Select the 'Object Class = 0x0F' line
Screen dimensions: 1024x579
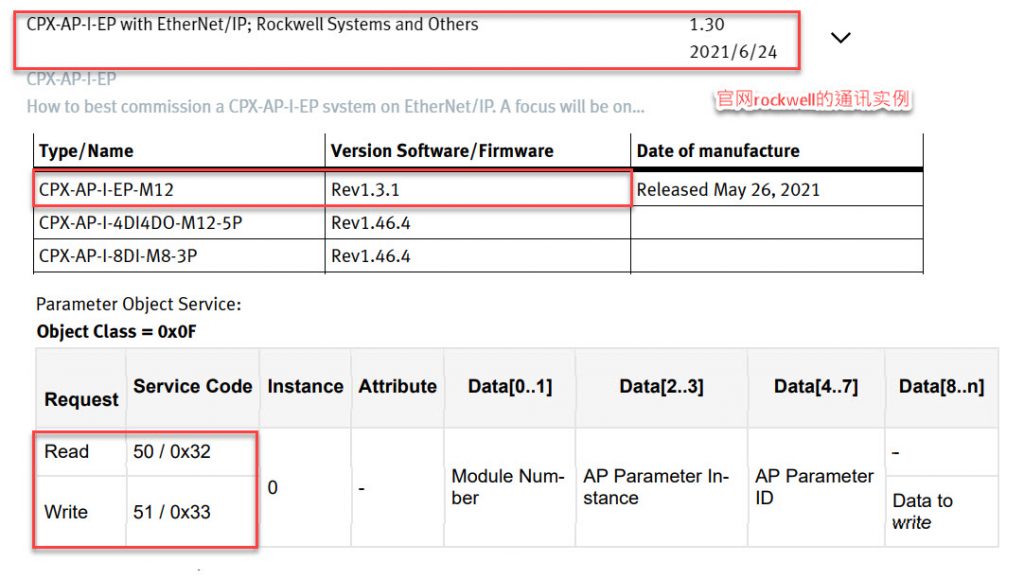(116, 332)
